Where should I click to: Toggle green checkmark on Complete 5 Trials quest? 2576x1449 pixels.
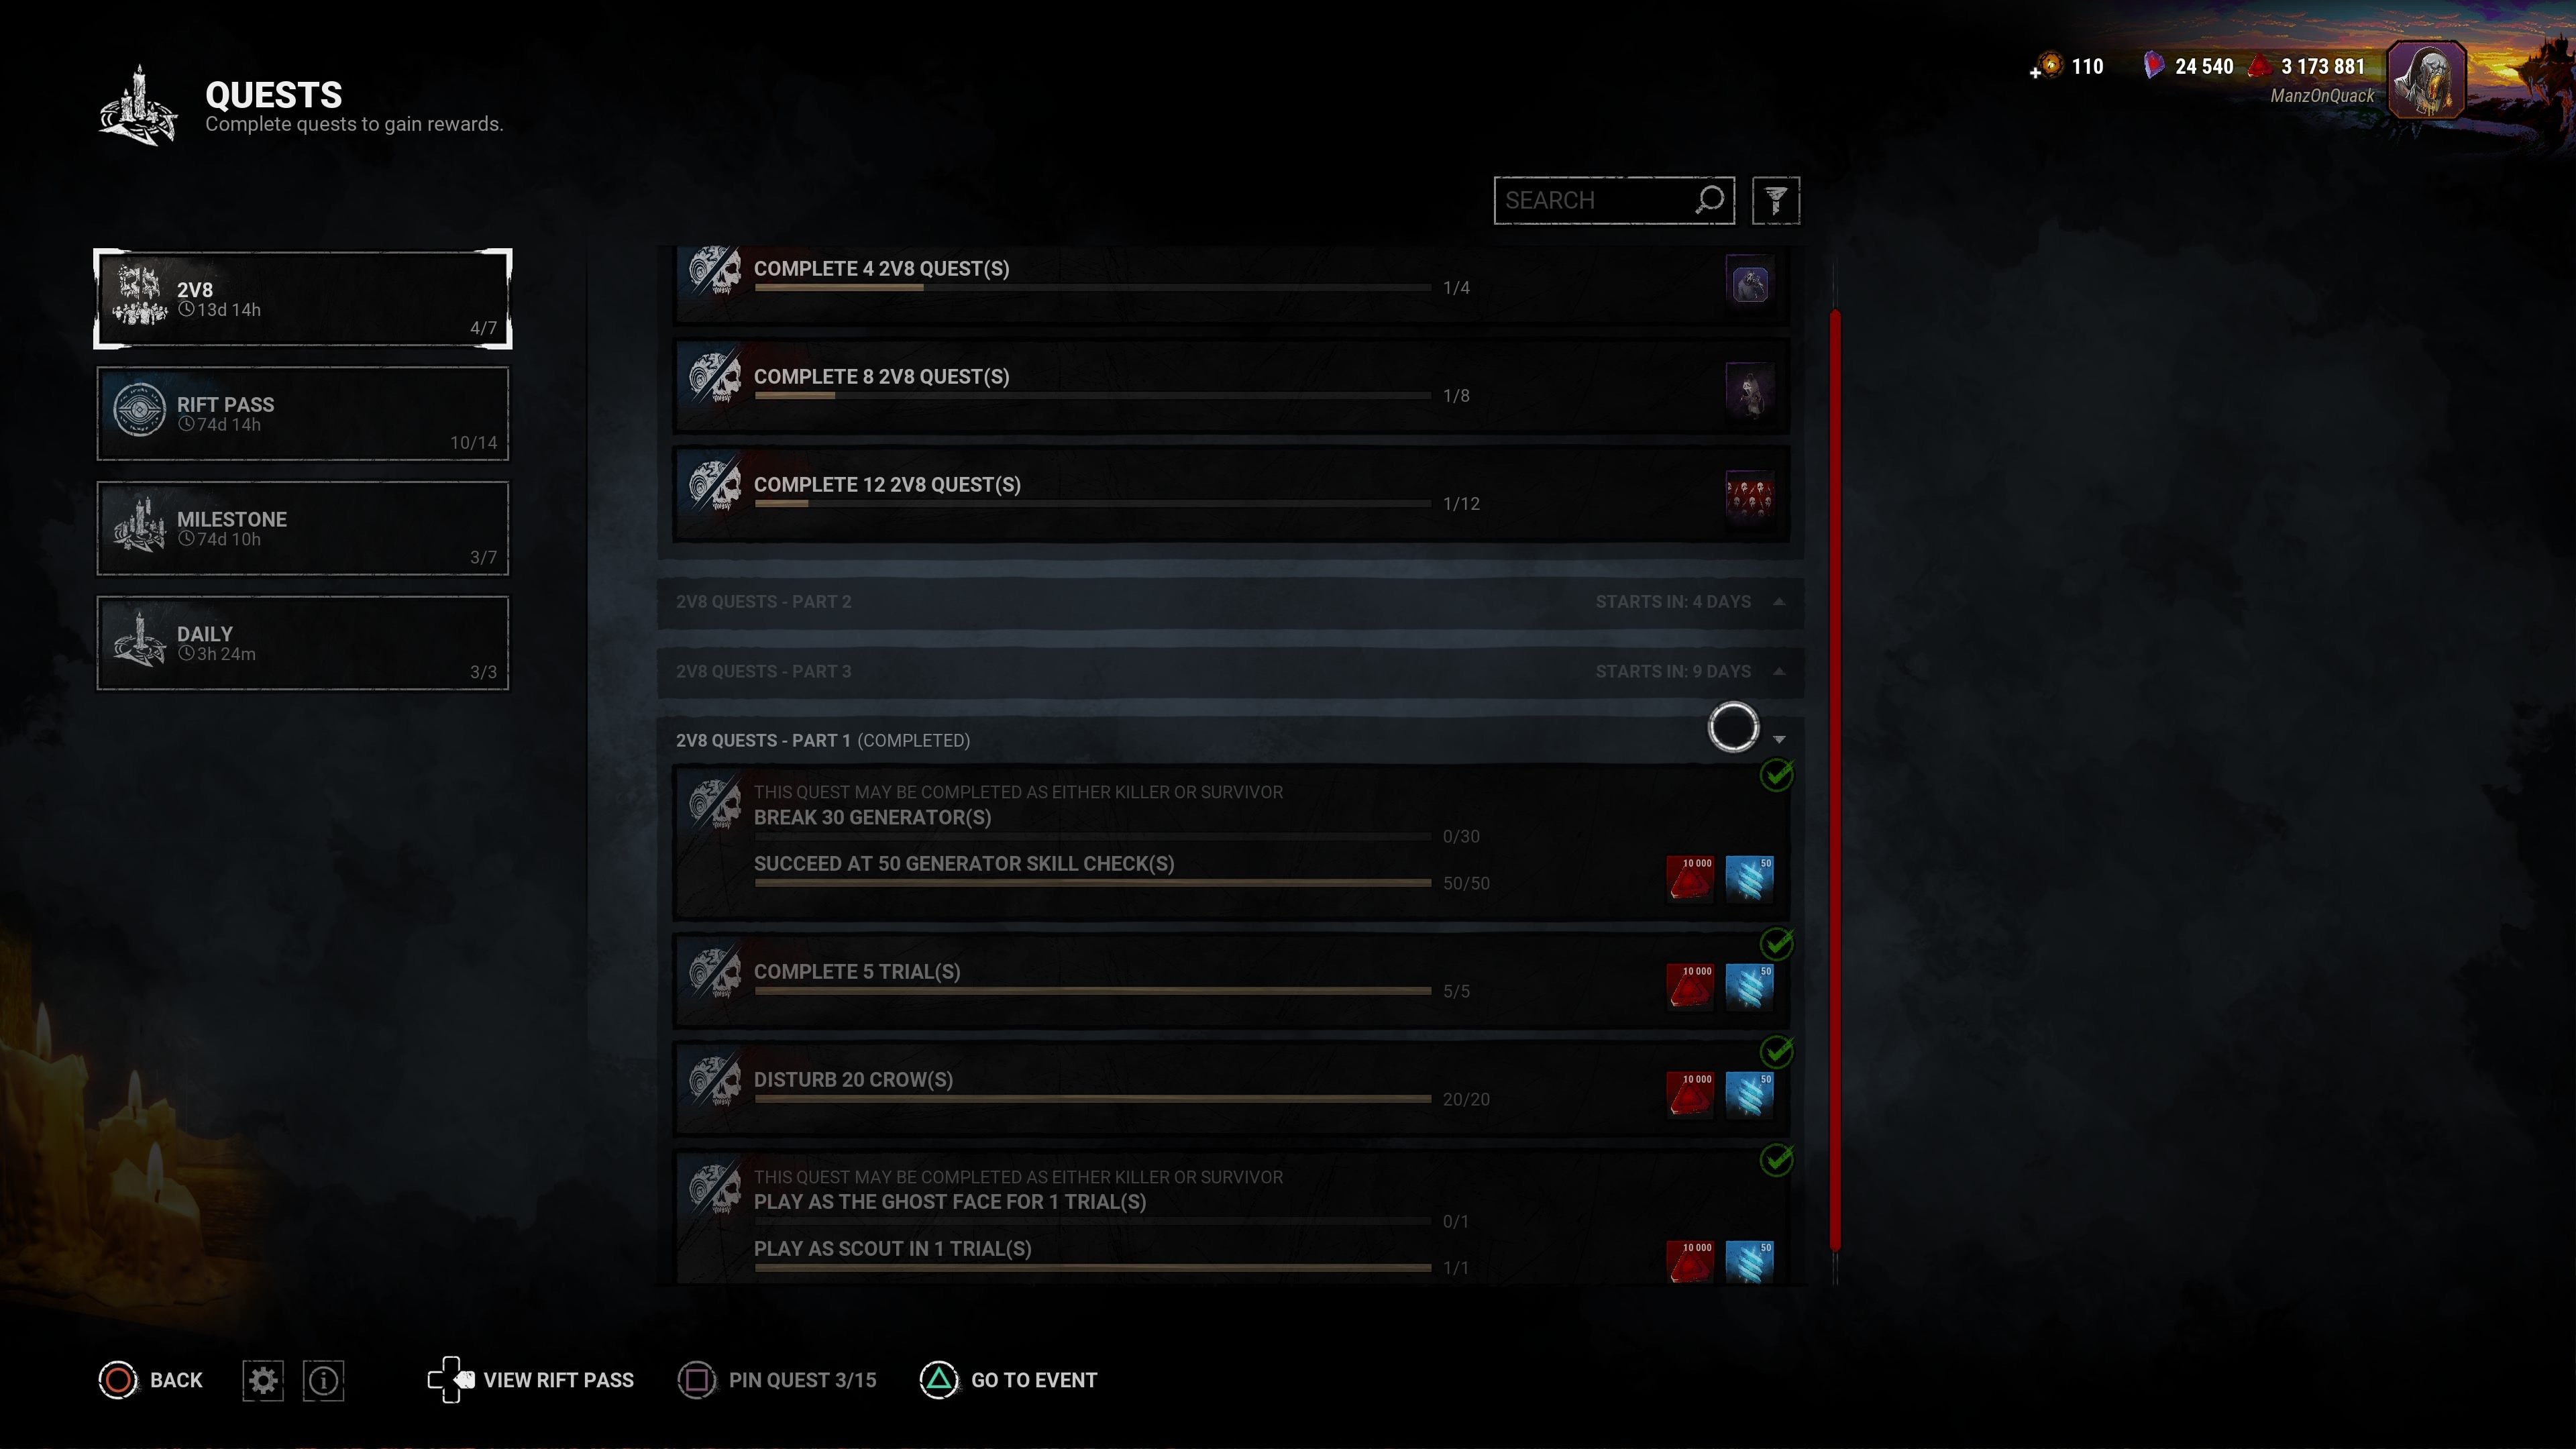(1776, 943)
